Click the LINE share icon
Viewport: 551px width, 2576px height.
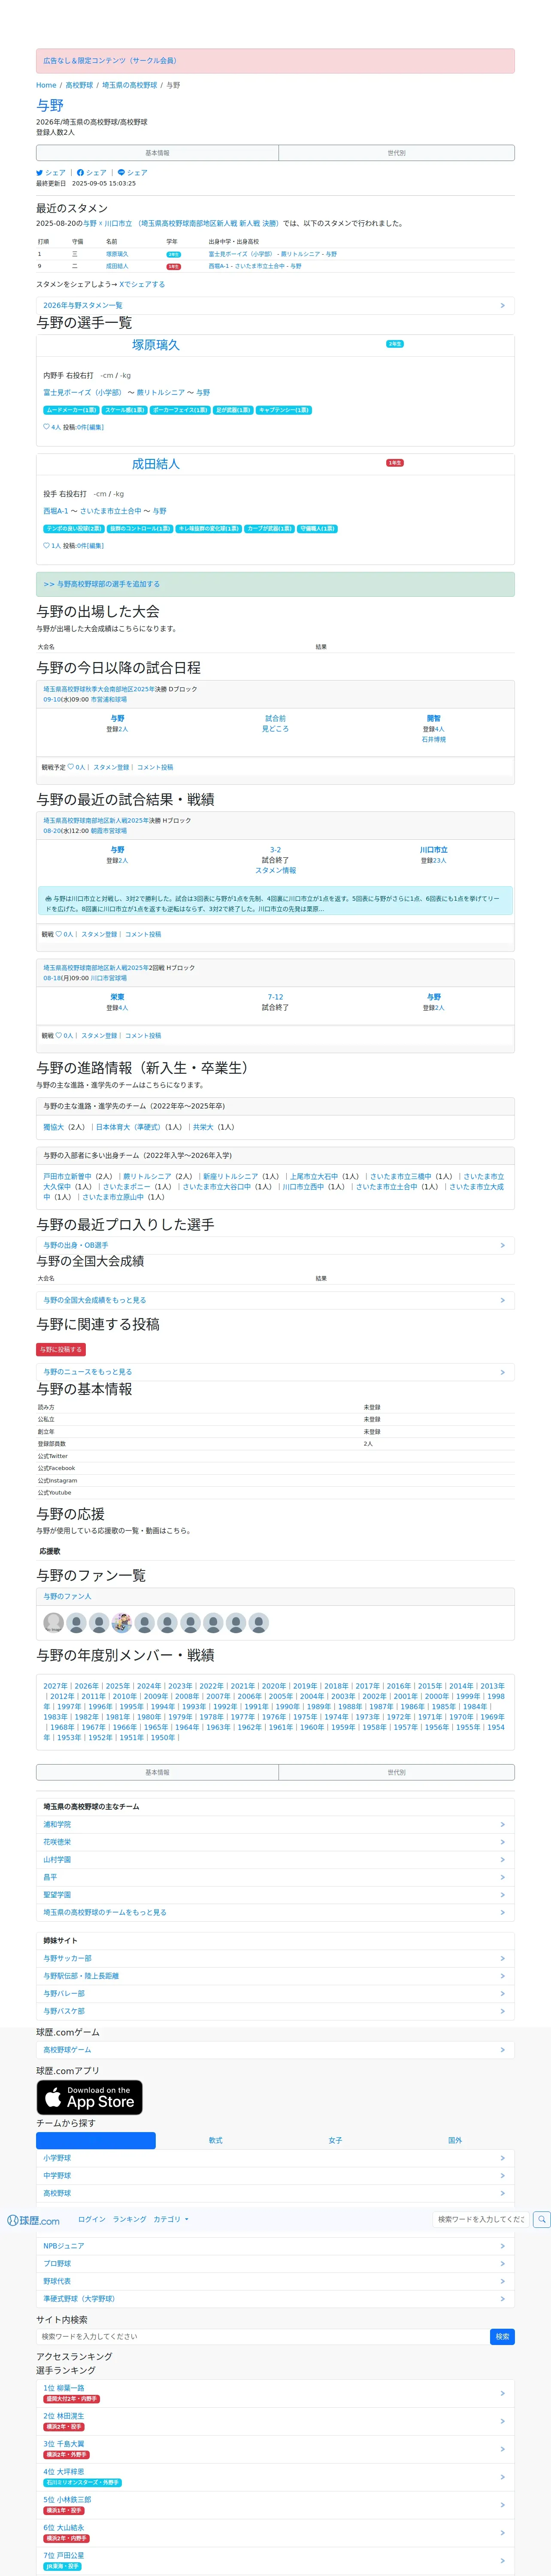pos(121,173)
